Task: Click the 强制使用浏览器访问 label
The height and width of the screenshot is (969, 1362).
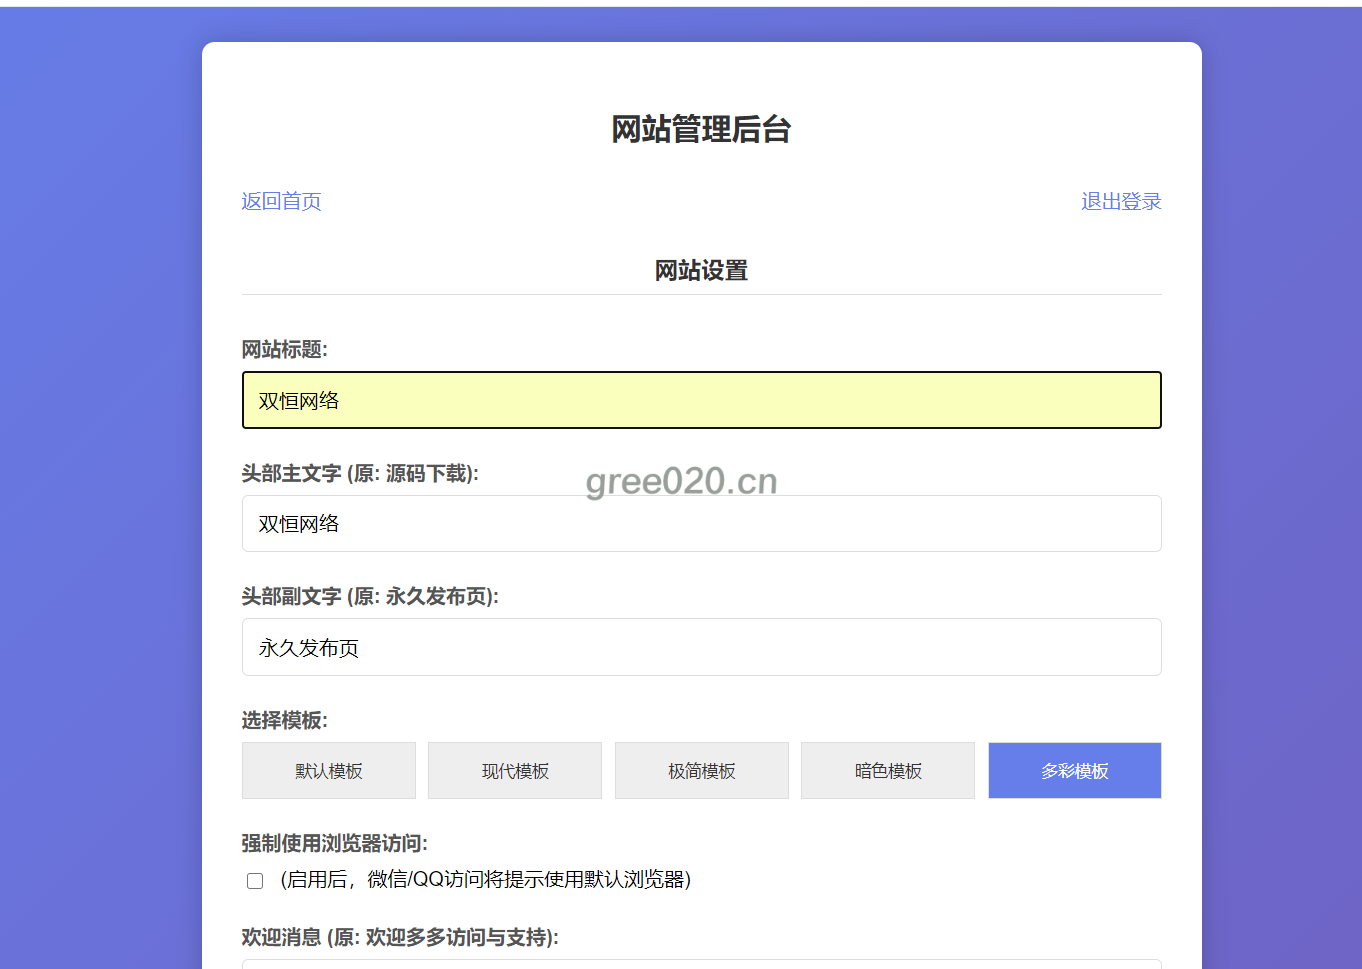Action: pos(334,843)
